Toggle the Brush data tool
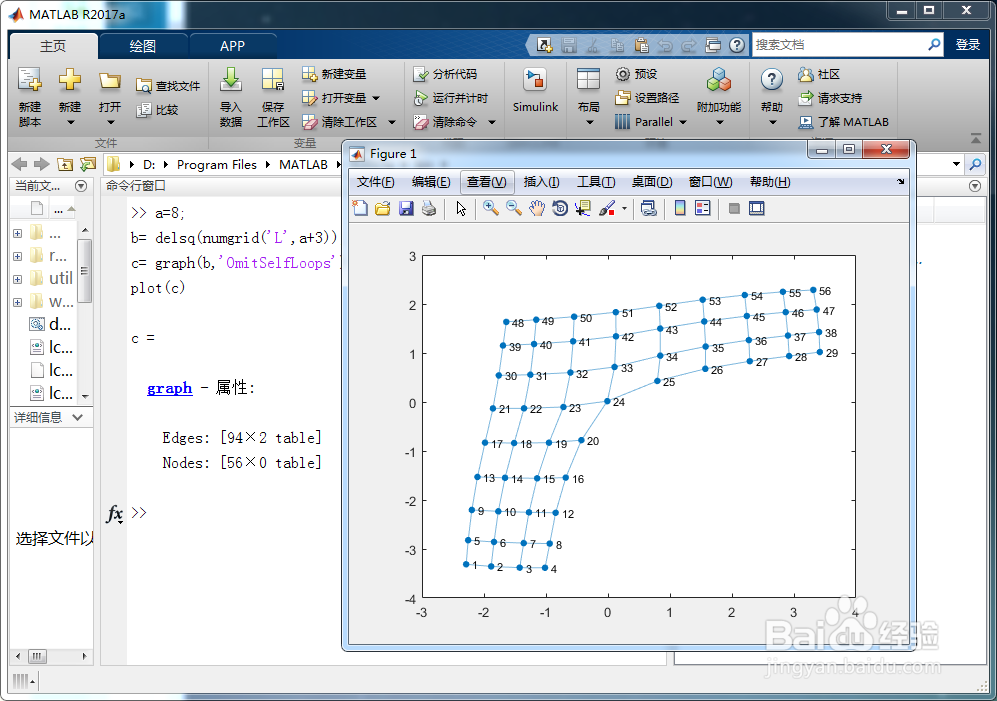Screen dimensions: 997x701 607,208
